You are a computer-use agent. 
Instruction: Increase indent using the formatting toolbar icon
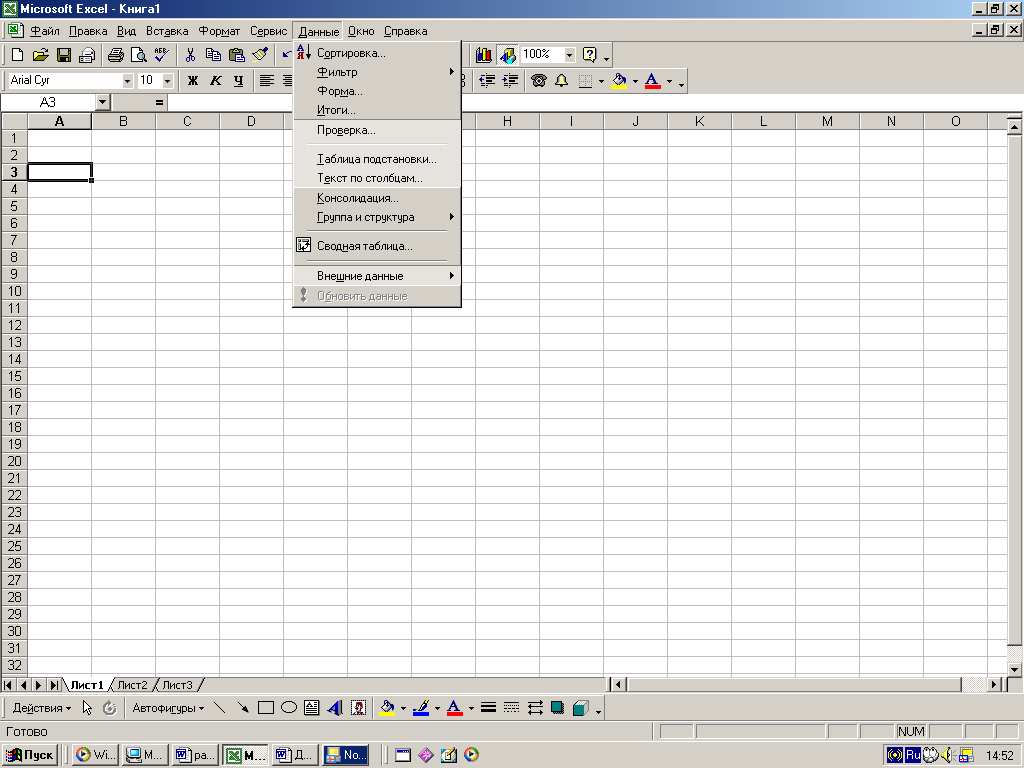[510, 81]
